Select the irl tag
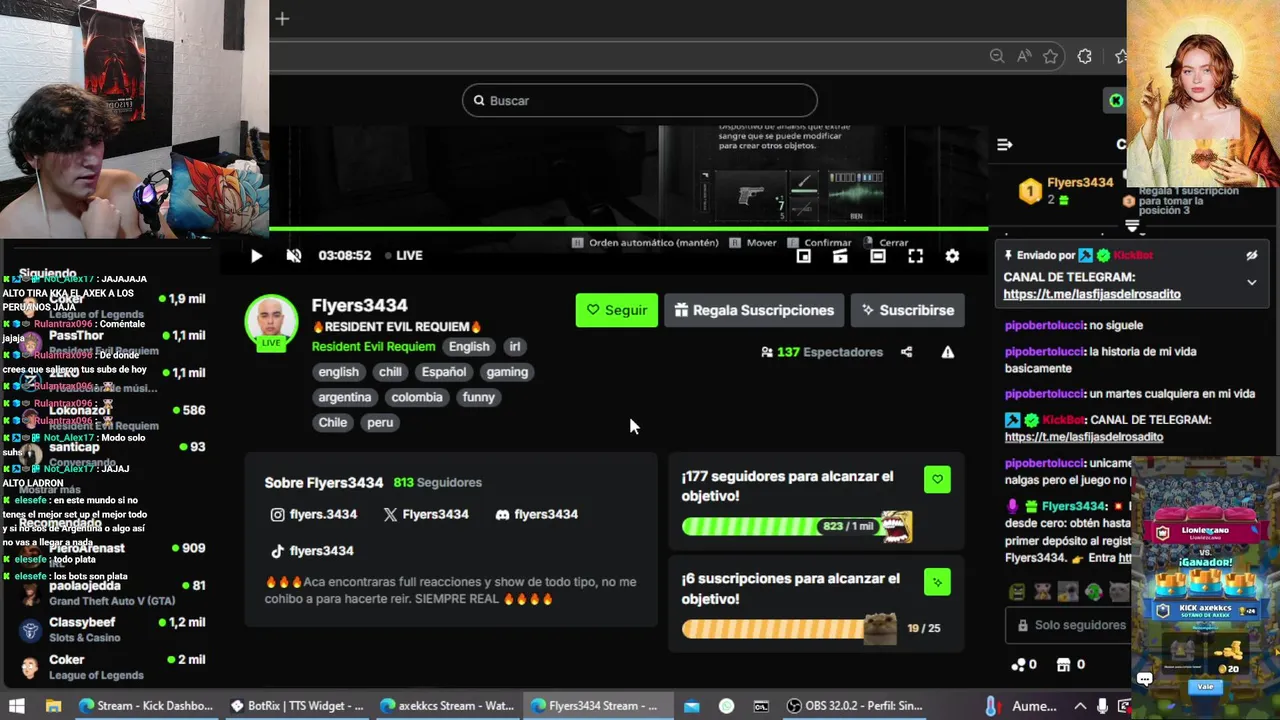Screen dimensions: 1280x720 pos(515,347)
